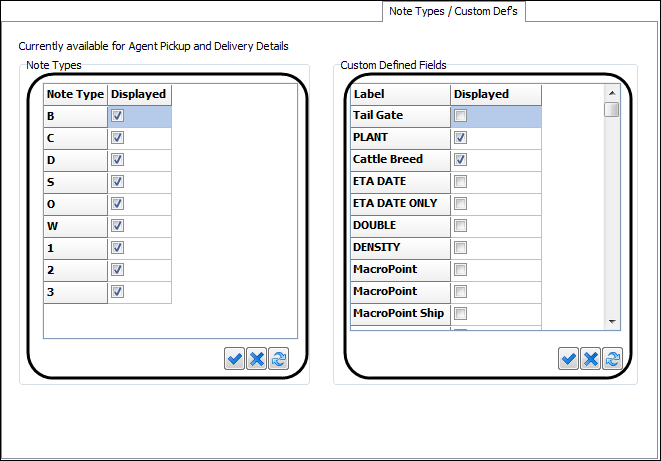Screen dimensions: 661x461
Task: Refresh the Note Types grid
Action: (279, 359)
